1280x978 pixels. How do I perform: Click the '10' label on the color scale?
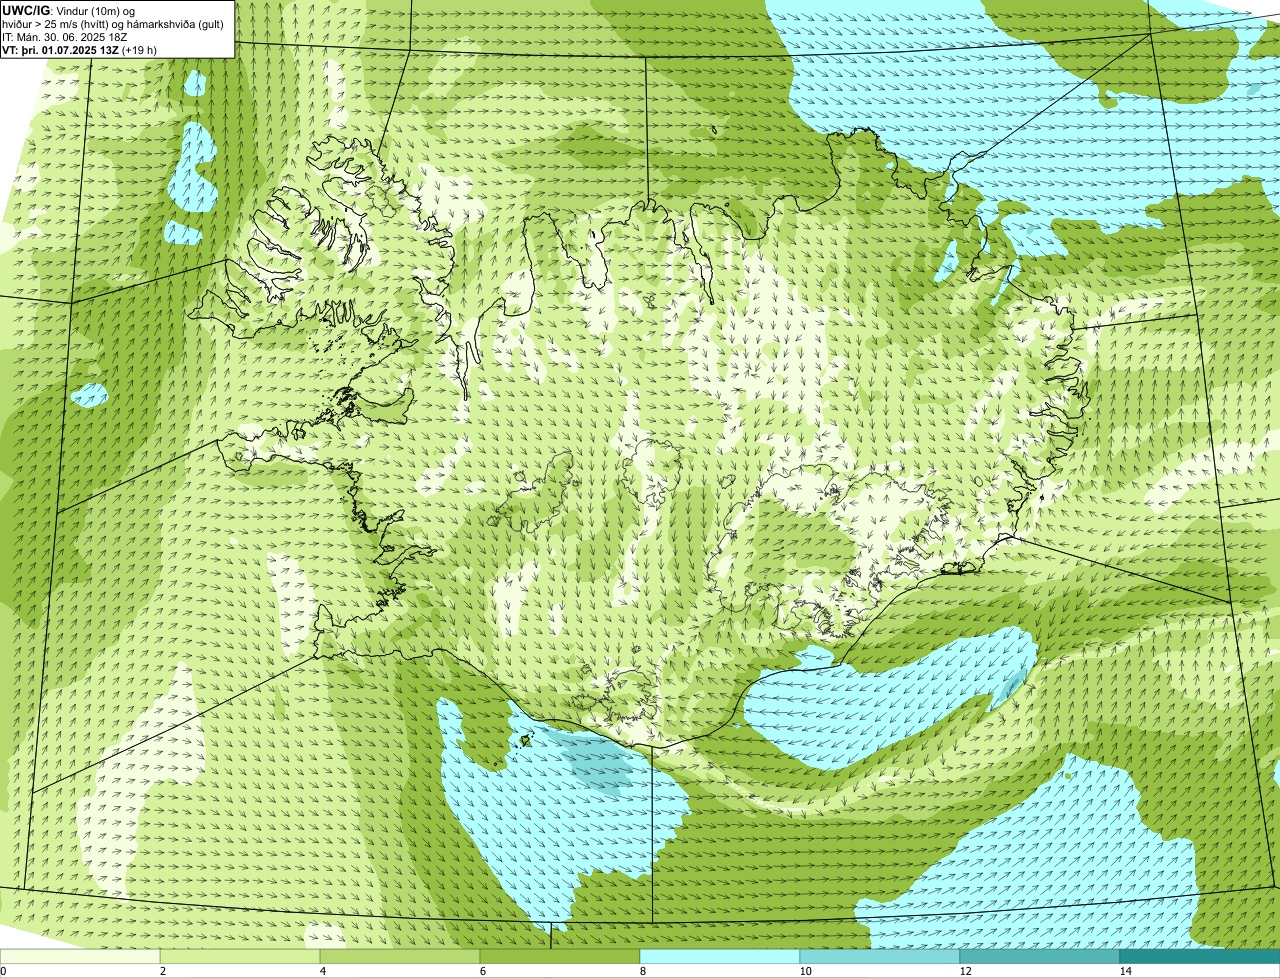pyautogui.click(x=805, y=971)
